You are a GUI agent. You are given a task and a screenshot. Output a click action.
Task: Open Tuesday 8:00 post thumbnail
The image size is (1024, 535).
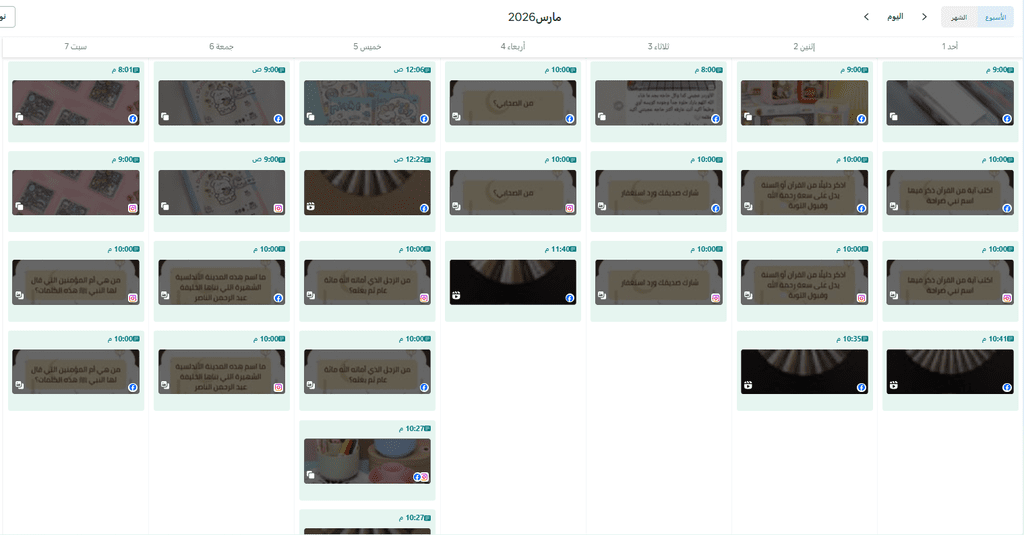pos(658,103)
